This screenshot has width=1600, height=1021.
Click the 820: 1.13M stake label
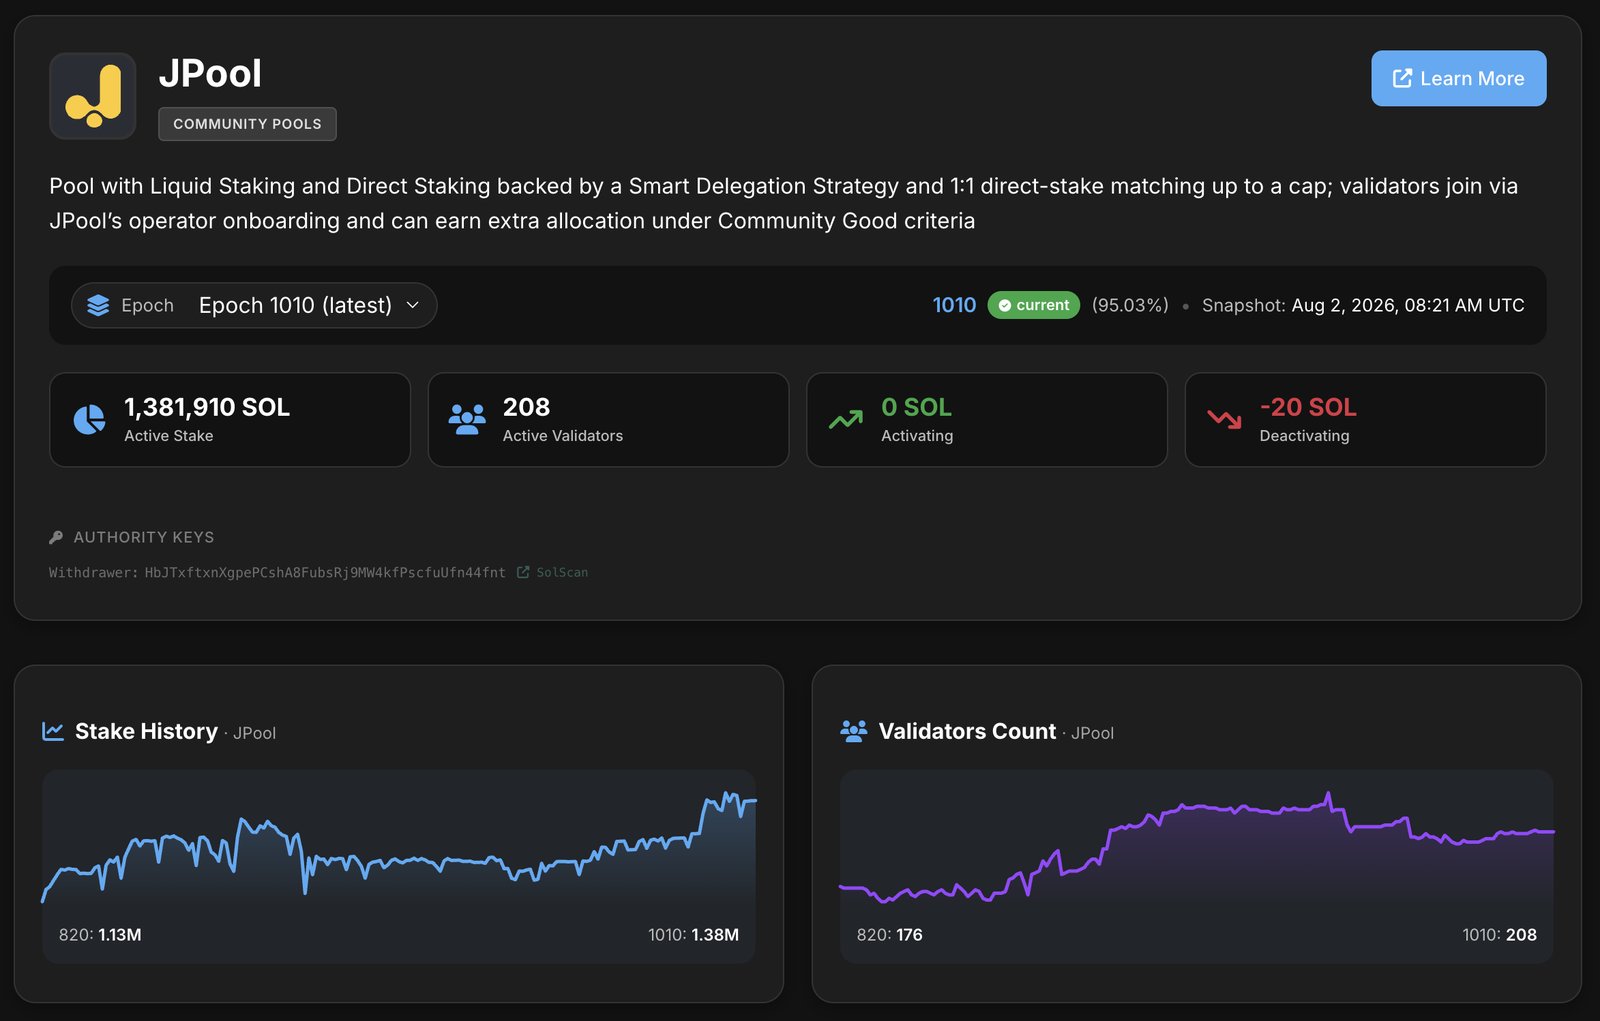tap(100, 935)
